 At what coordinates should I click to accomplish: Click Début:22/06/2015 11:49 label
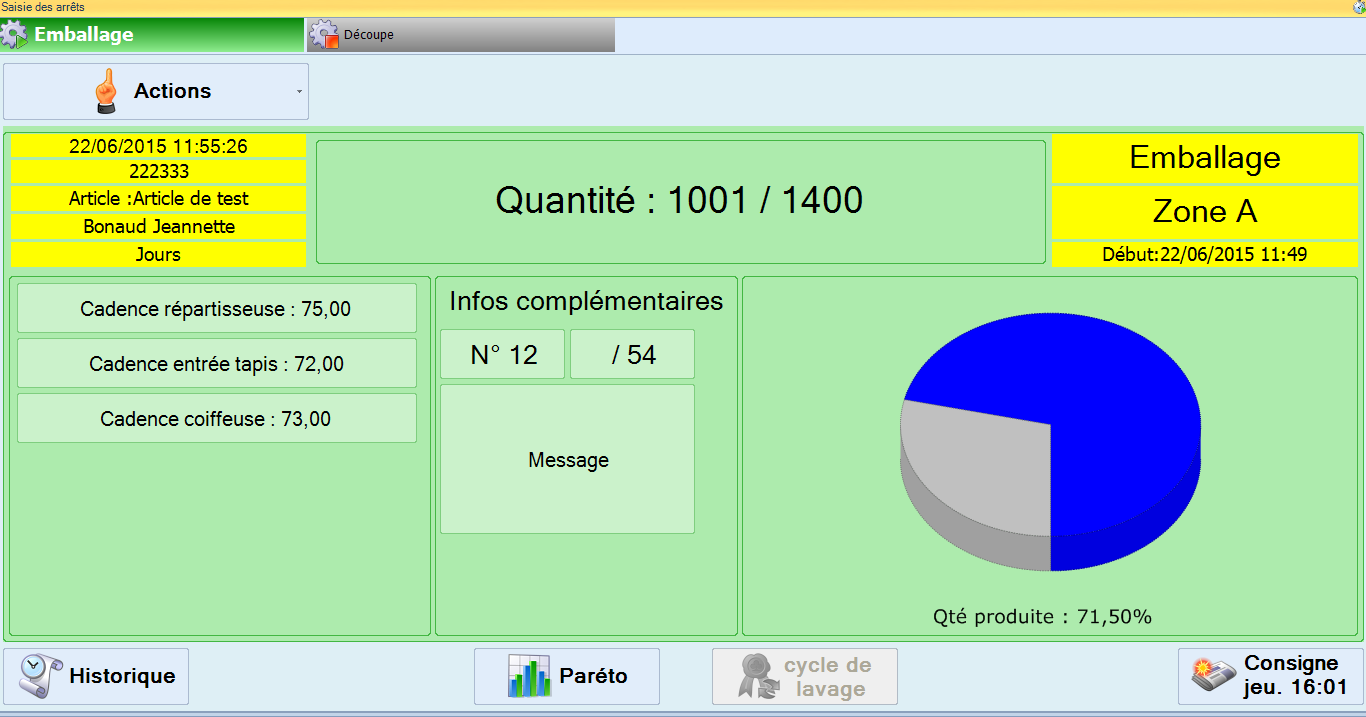[1205, 255]
